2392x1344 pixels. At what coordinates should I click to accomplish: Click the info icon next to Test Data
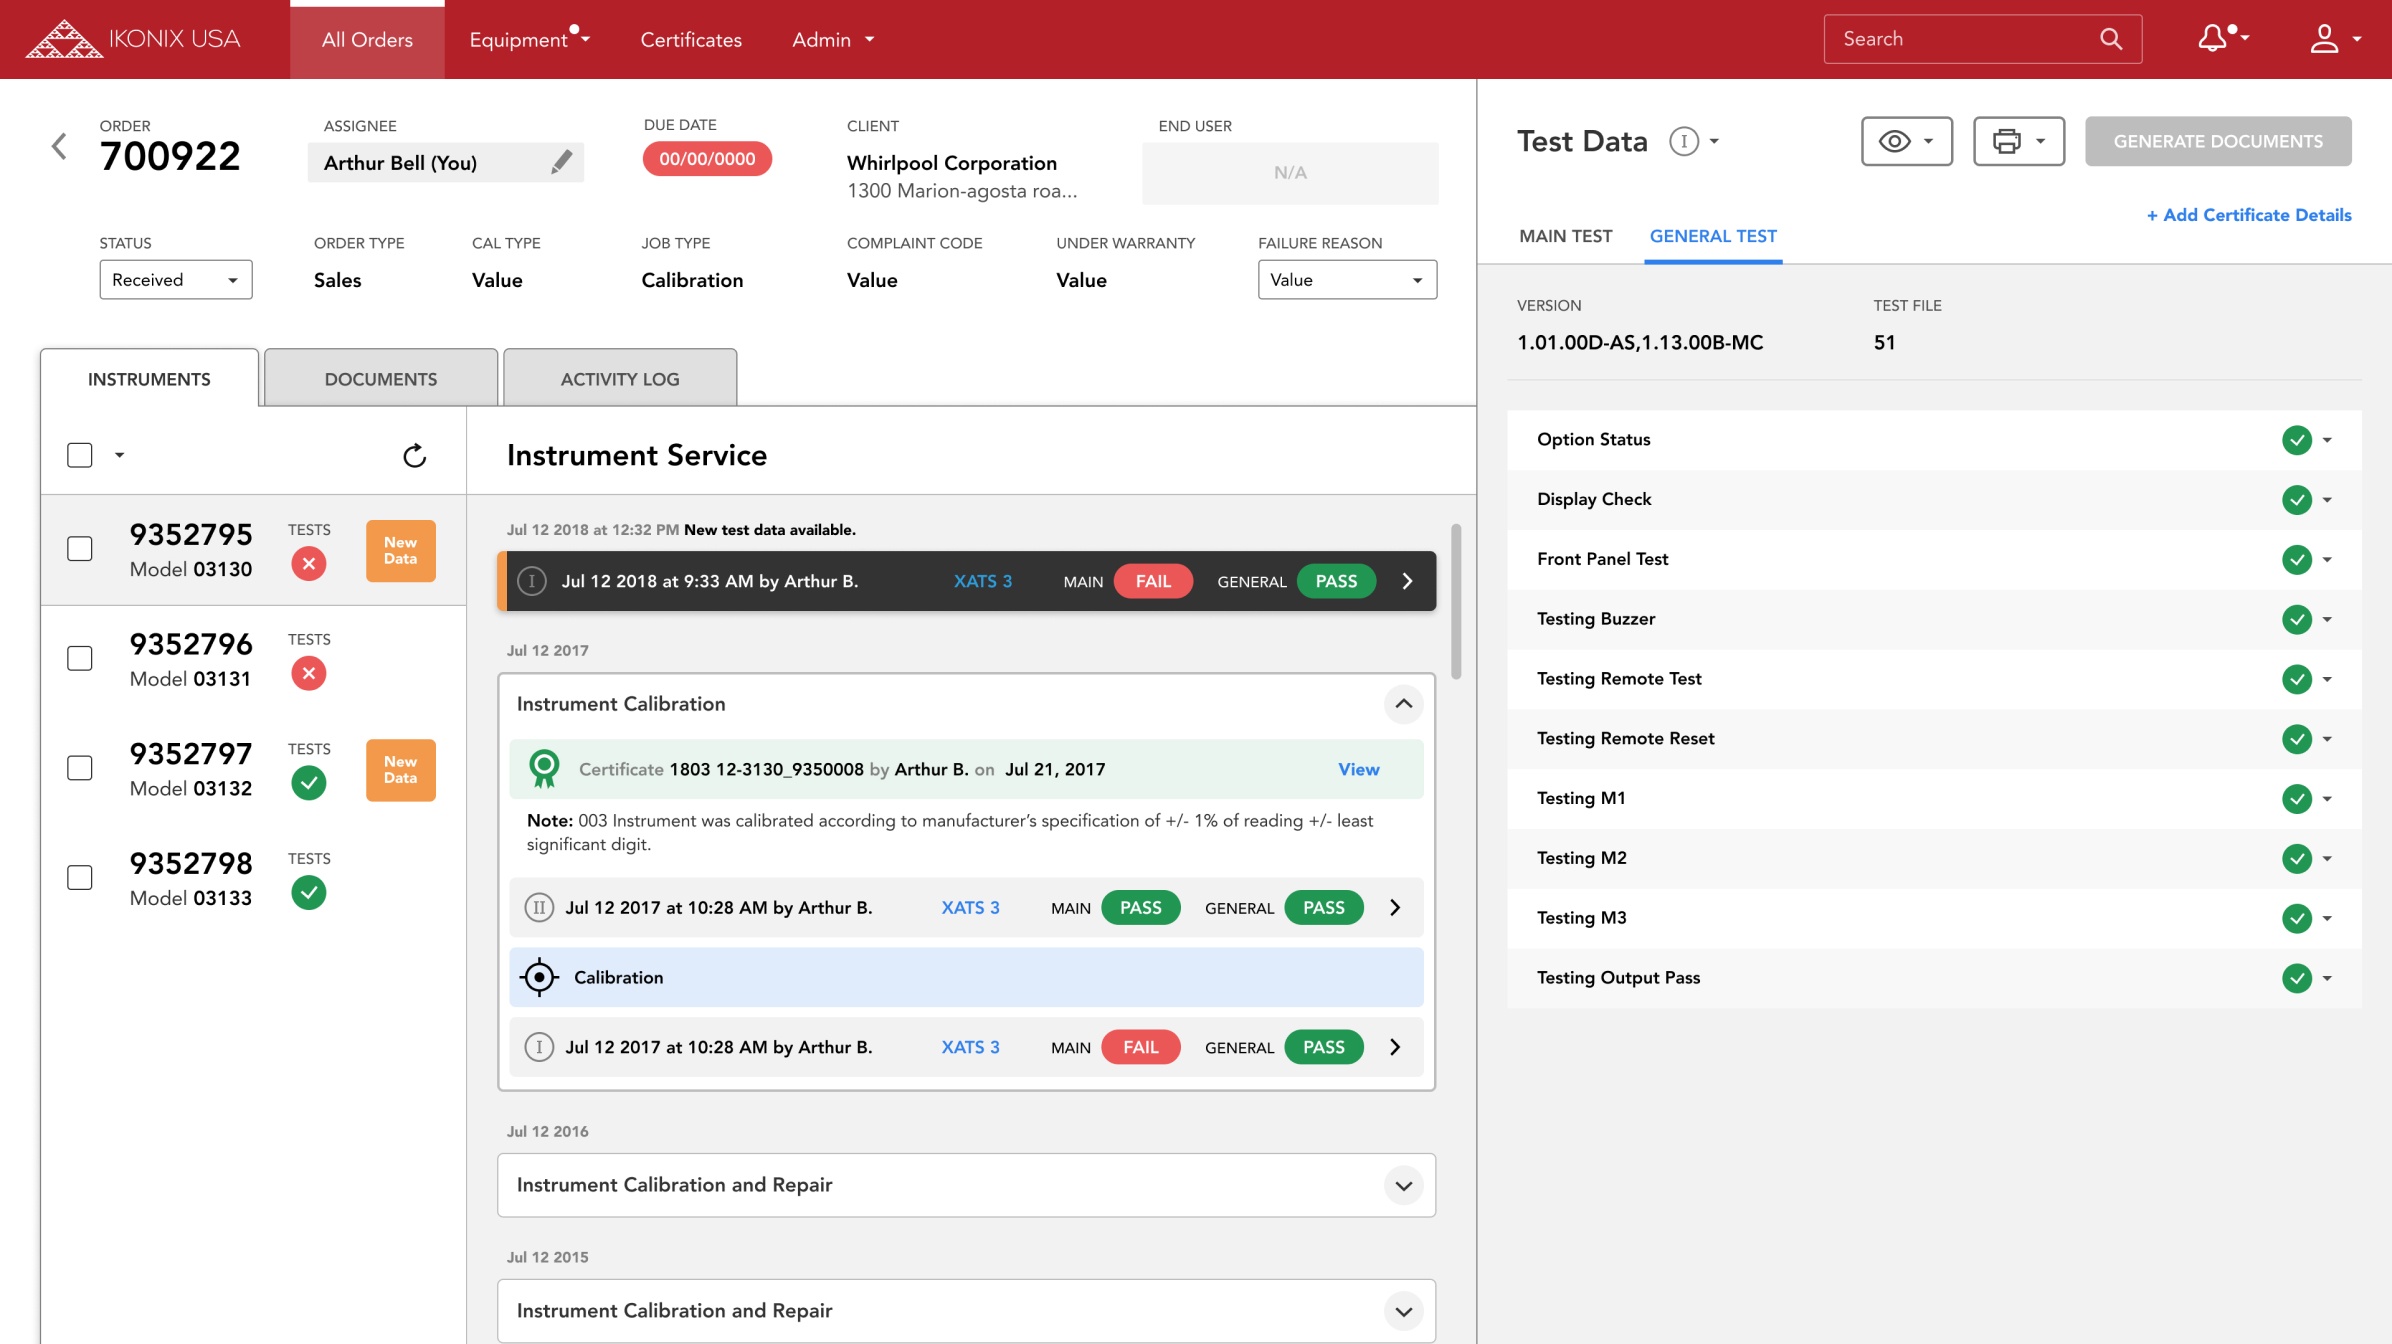1684,141
